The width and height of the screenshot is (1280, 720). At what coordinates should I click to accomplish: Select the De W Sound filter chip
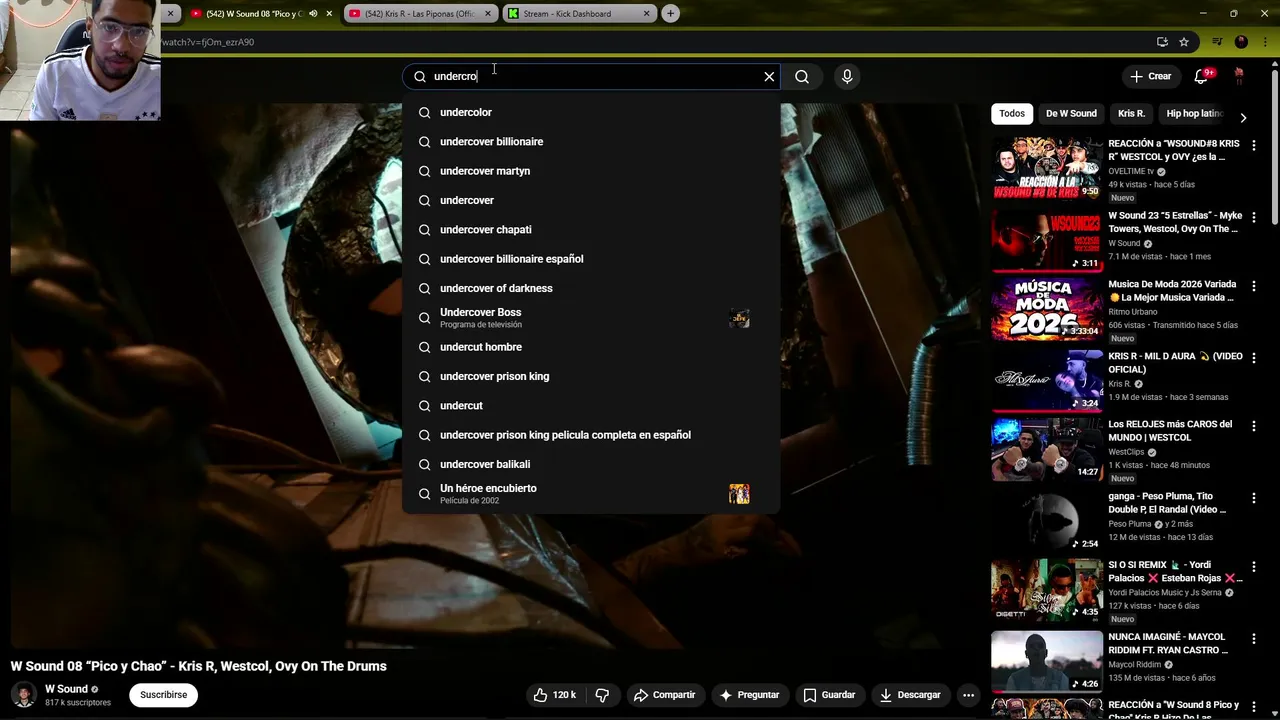tap(1071, 114)
